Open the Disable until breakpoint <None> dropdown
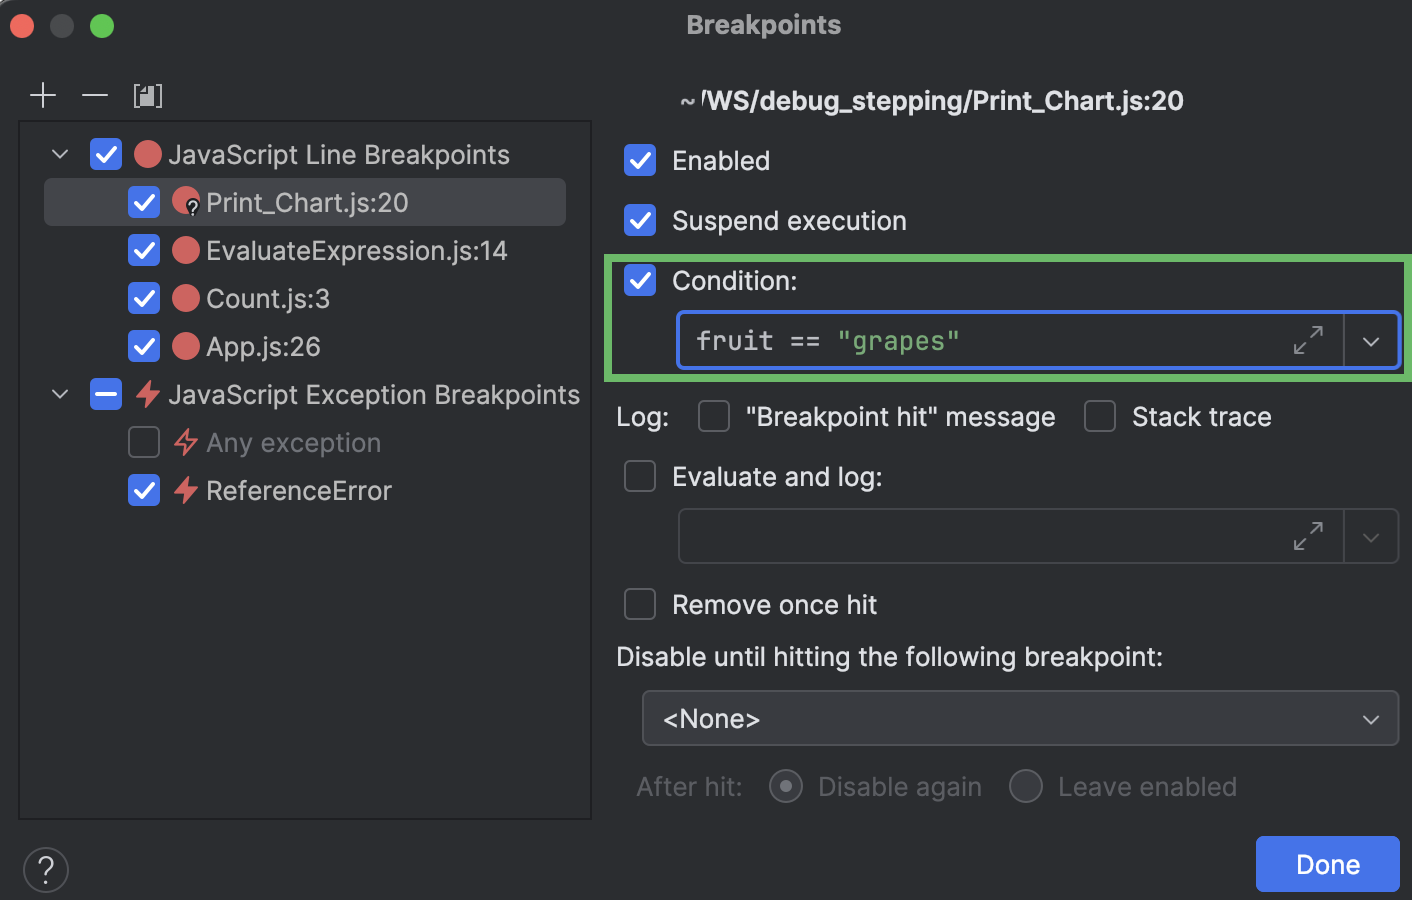Viewport: 1412px width, 900px height. pyautogui.click(x=1020, y=719)
